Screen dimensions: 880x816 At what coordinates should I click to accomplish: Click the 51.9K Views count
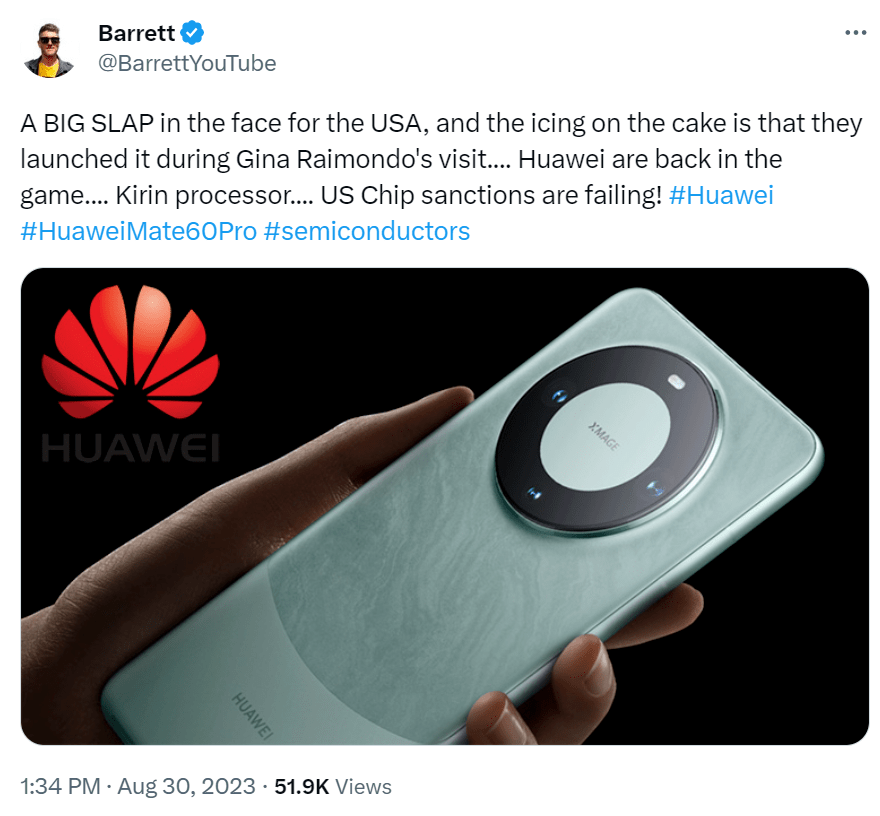point(333,786)
